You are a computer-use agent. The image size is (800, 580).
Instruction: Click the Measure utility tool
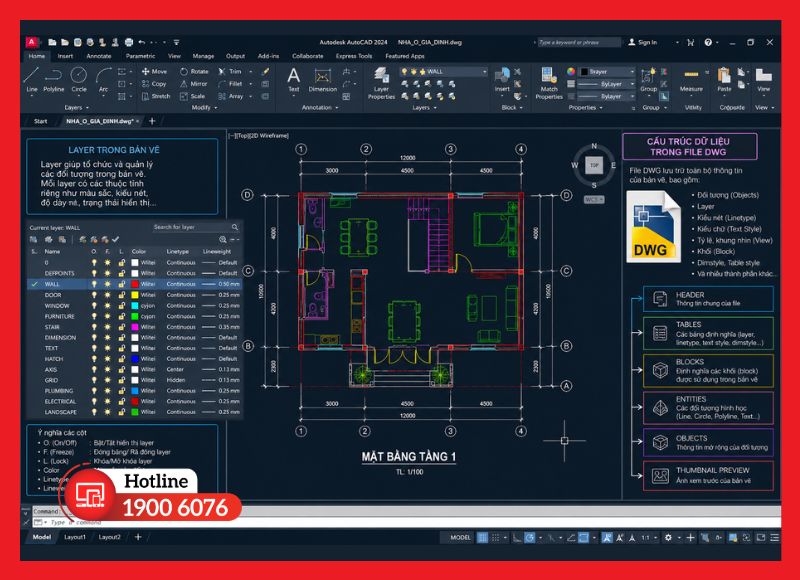[691, 79]
